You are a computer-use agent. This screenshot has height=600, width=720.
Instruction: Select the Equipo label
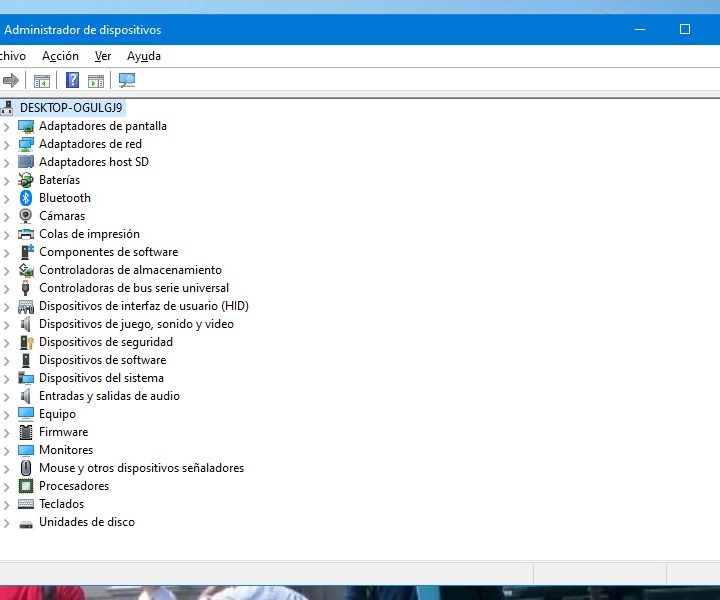57,414
